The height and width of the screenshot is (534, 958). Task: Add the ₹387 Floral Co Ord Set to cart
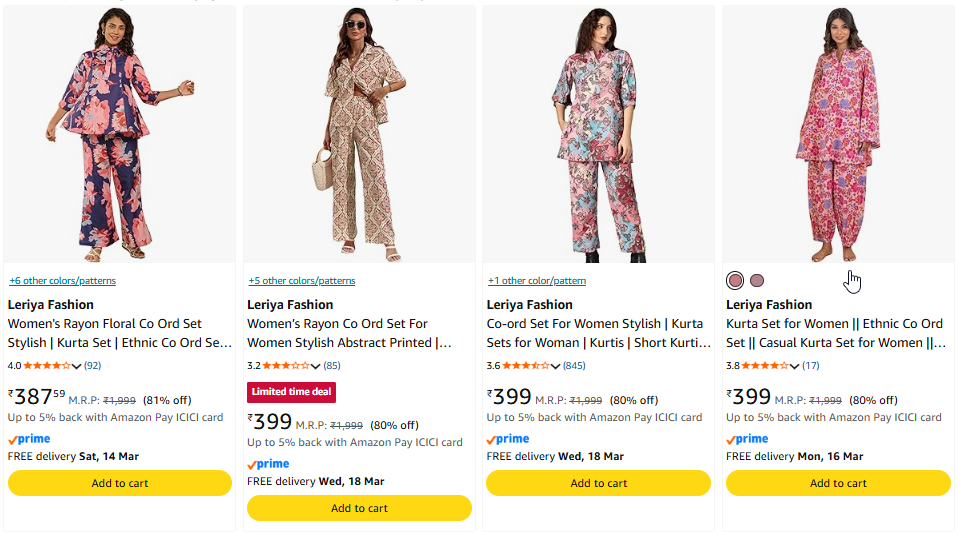point(120,483)
